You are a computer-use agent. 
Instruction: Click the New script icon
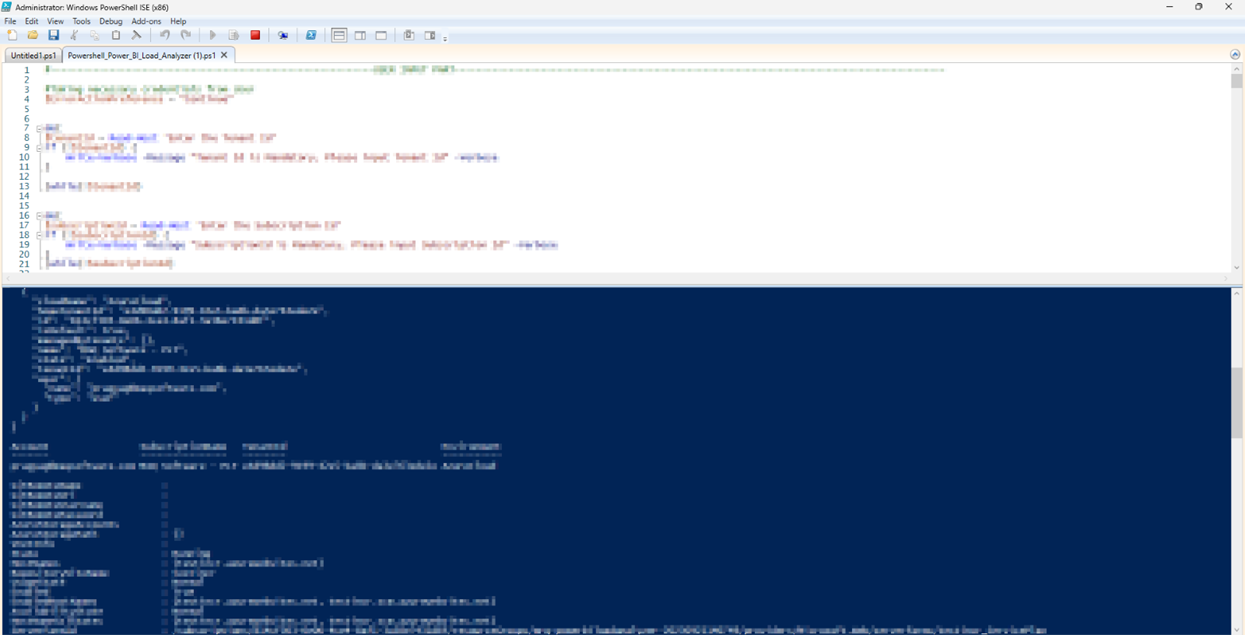[x=11, y=35]
